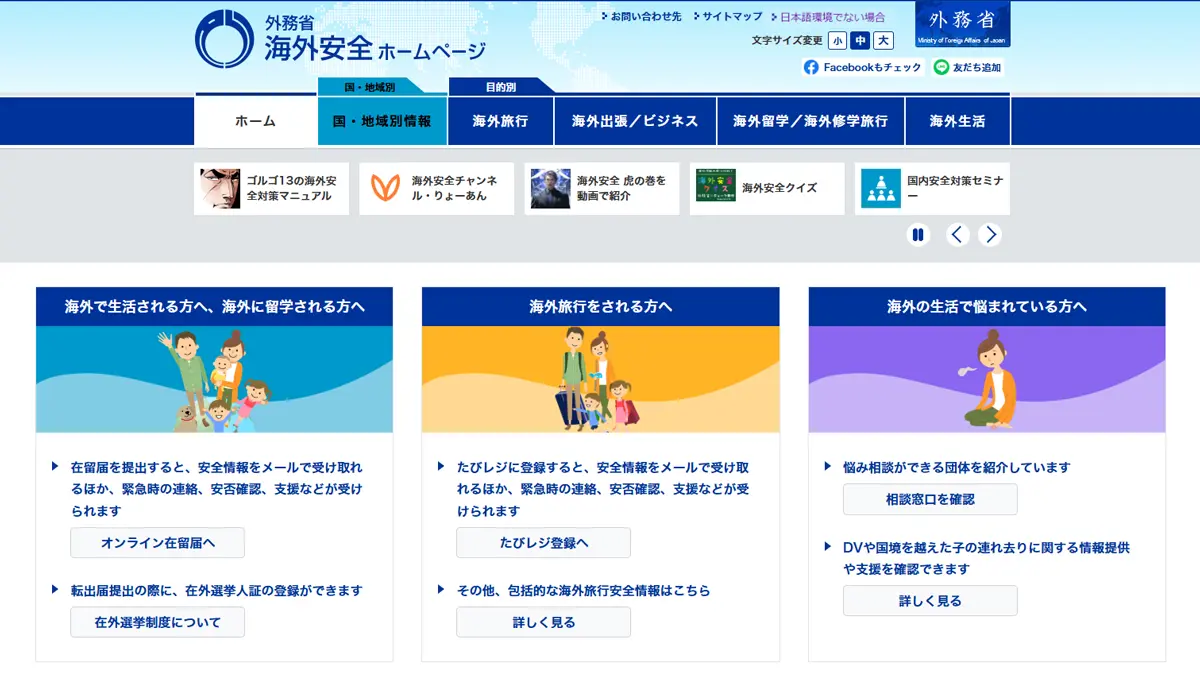1200x684 pixels.
Task: Advance the carousel with next arrow
Action: coord(990,235)
